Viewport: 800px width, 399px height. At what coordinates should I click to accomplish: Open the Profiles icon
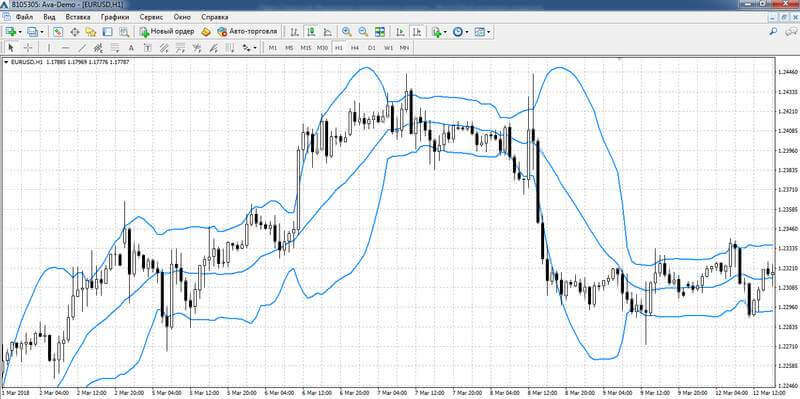tap(33, 32)
